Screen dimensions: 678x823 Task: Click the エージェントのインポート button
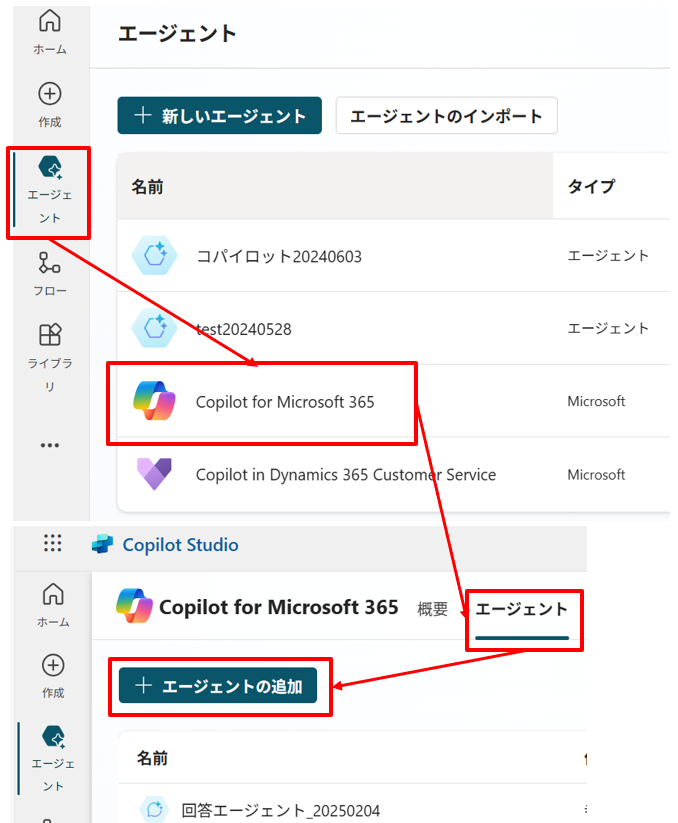[x=446, y=115]
